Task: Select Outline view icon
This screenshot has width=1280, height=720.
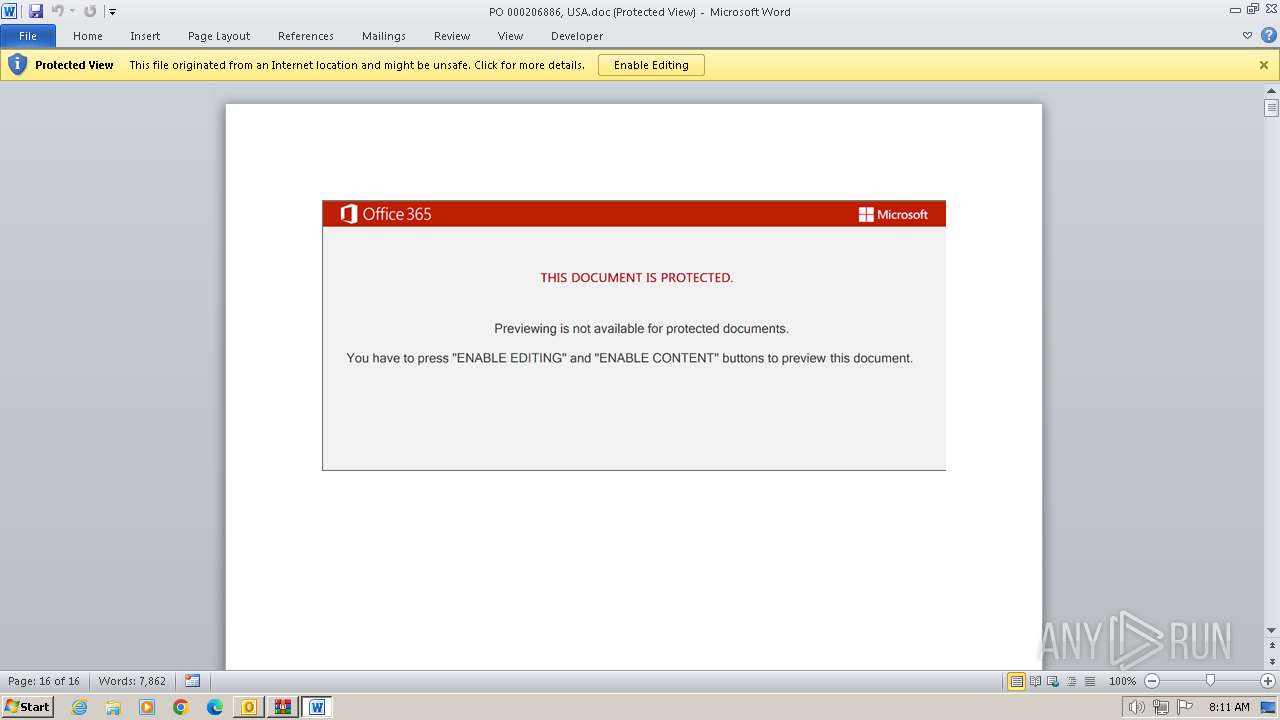Action: pyautogui.click(x=1070, y=681)
